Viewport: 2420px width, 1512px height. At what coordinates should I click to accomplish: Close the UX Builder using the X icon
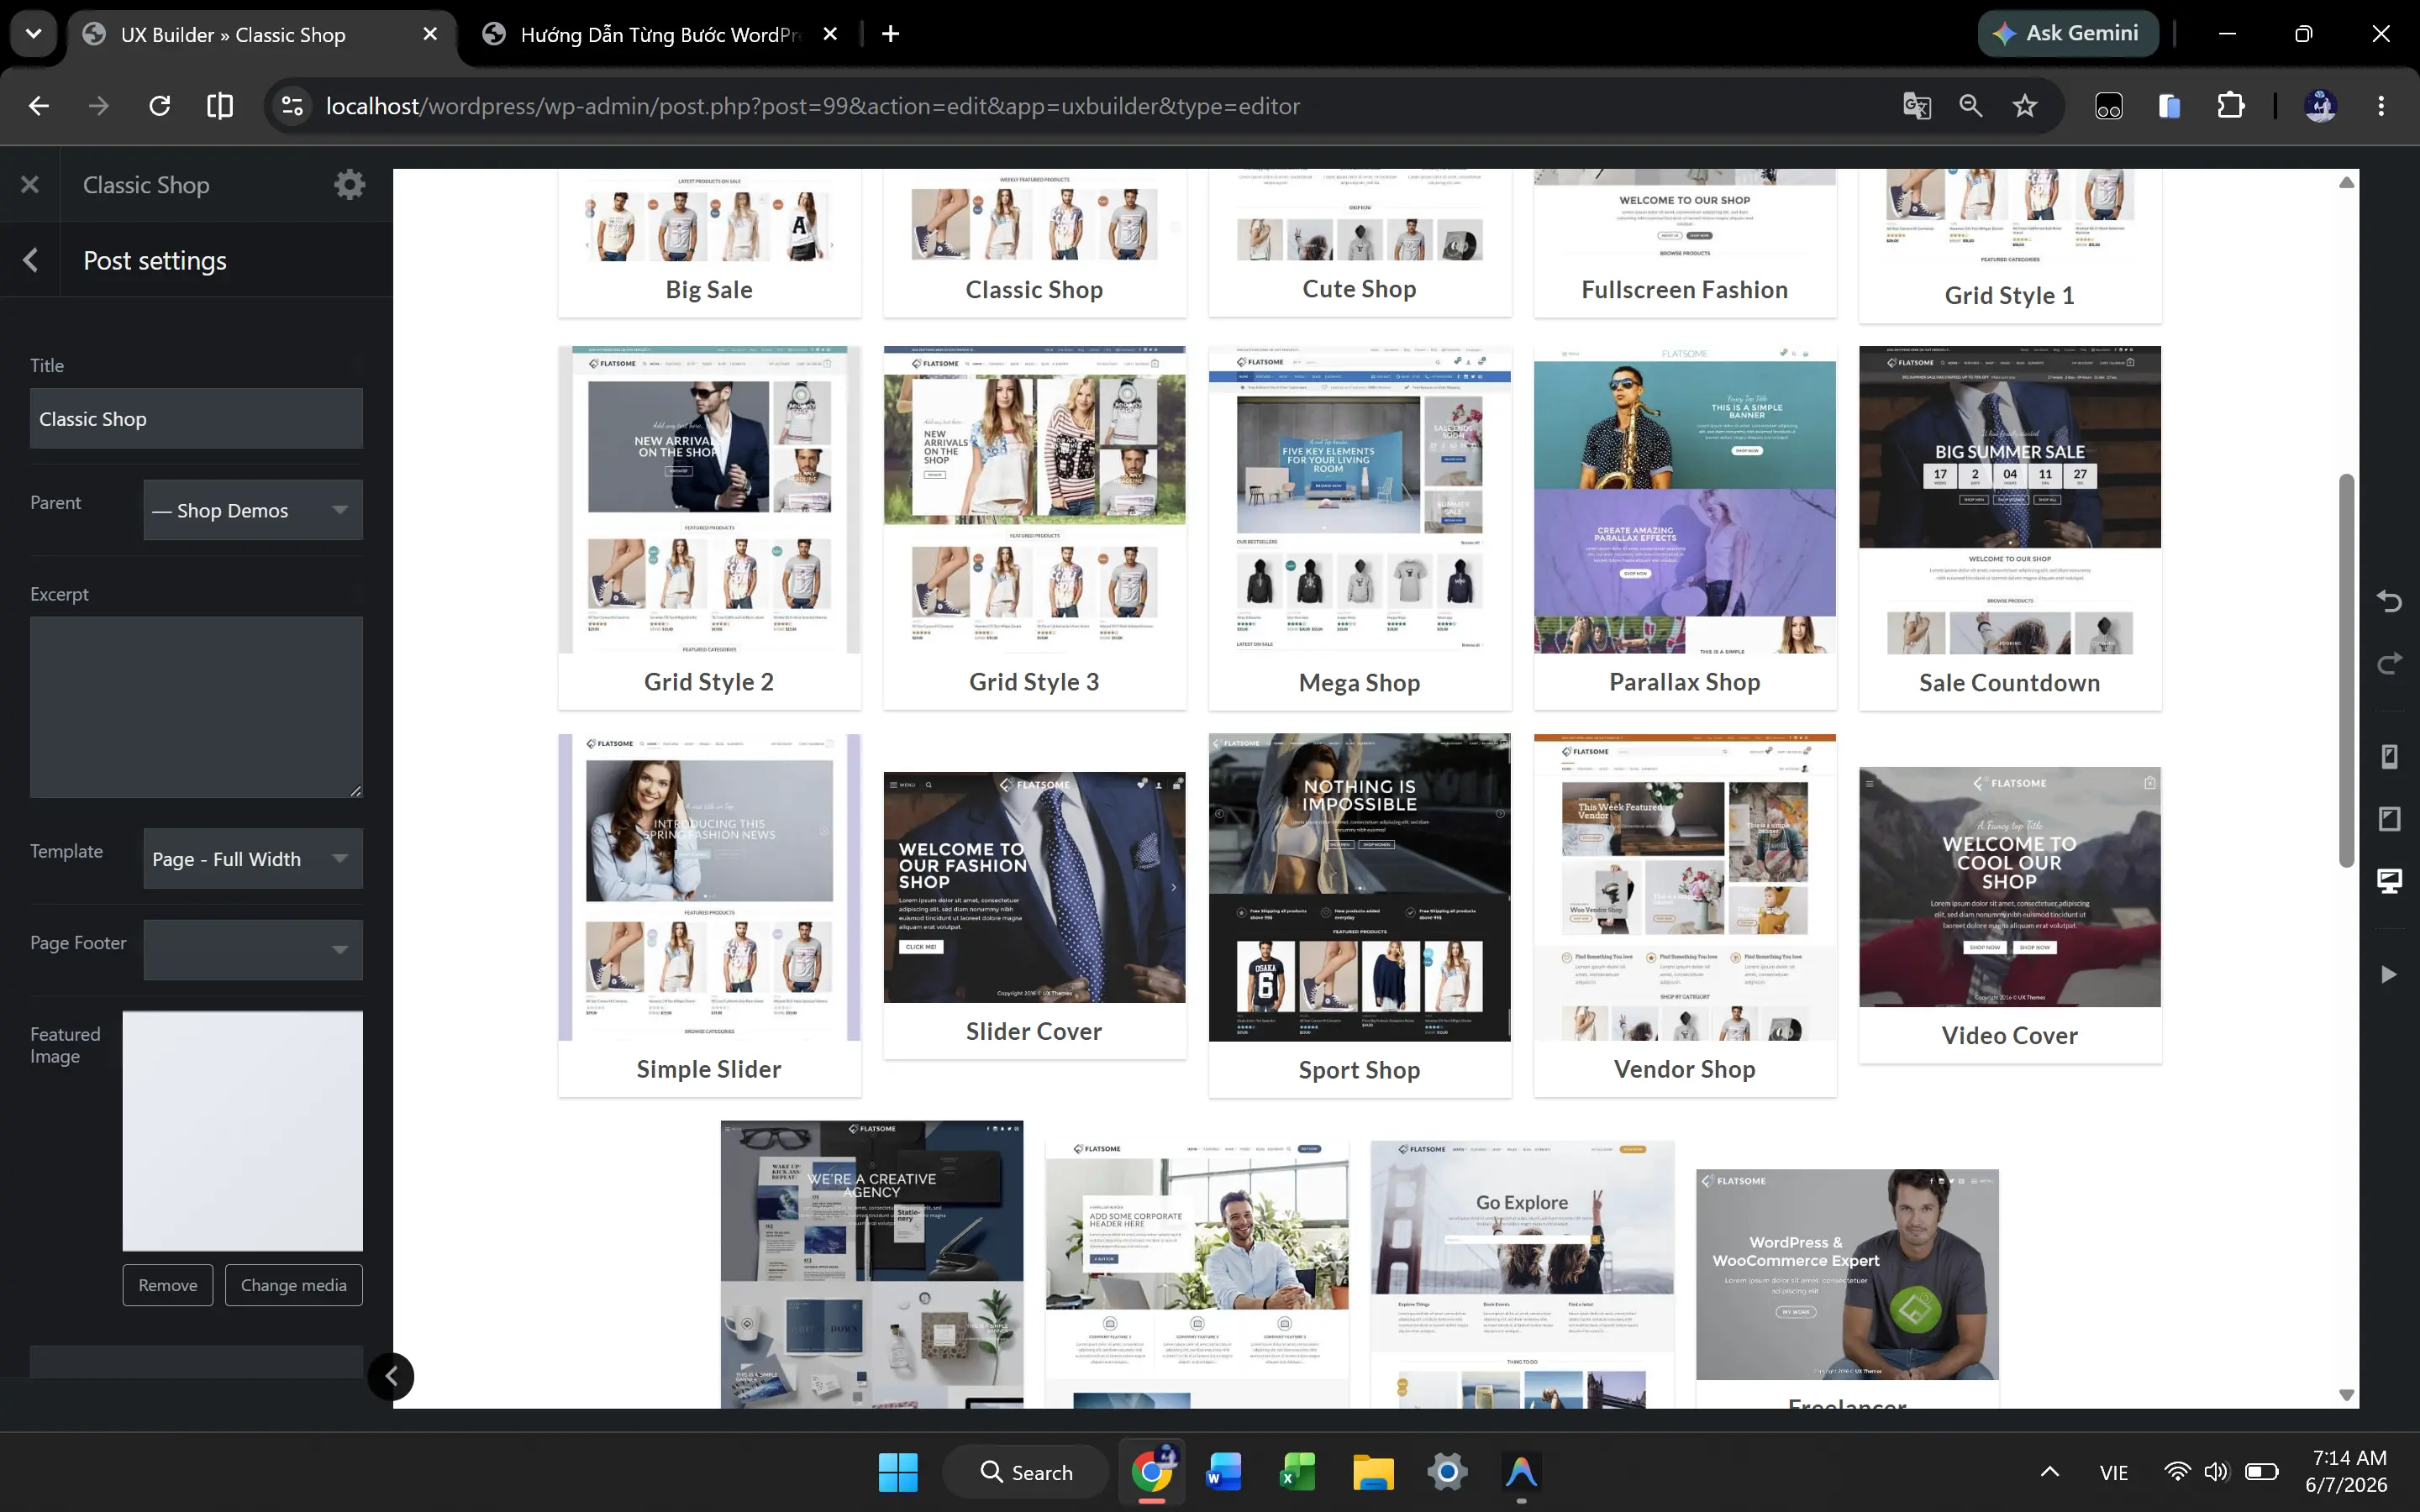point(30,184)
